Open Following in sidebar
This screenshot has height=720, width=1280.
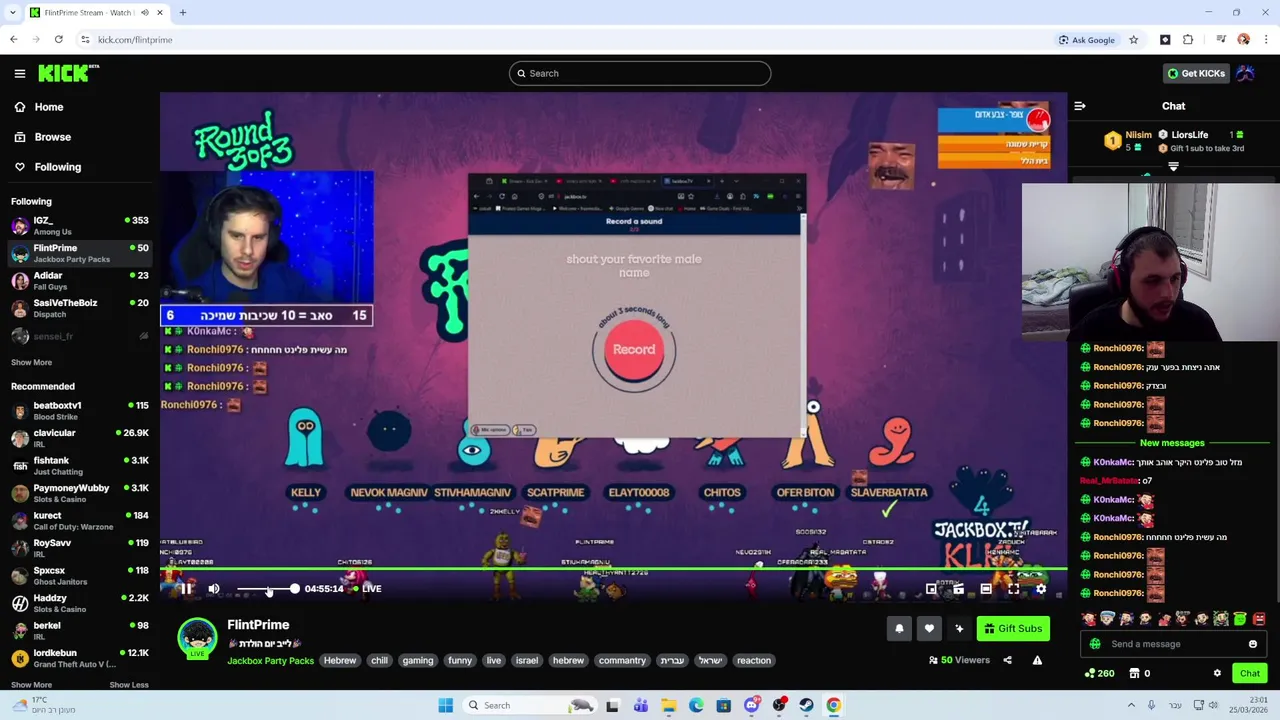click(x=80, y=167)
